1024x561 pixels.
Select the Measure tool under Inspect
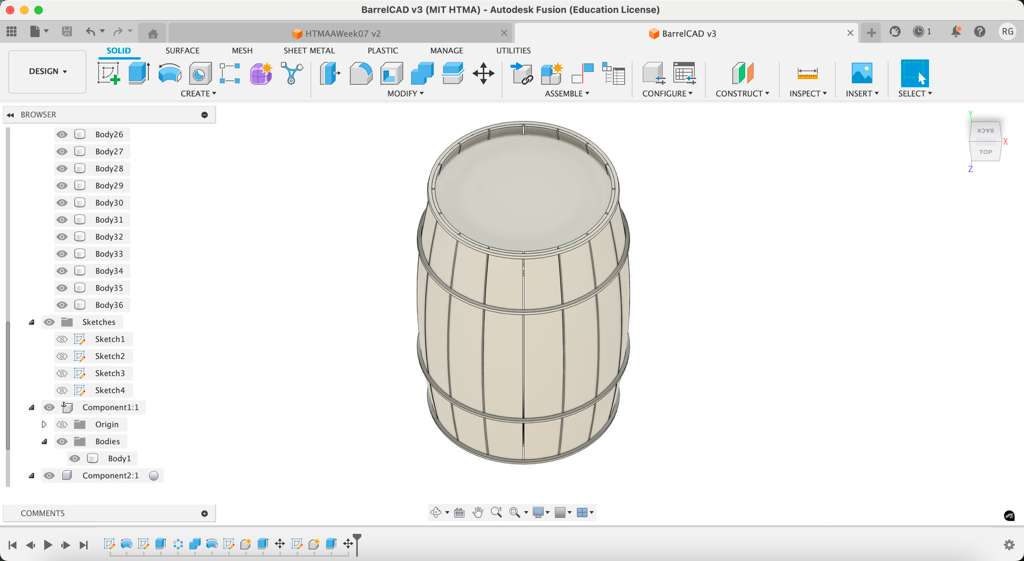click(x=808, y=73)
